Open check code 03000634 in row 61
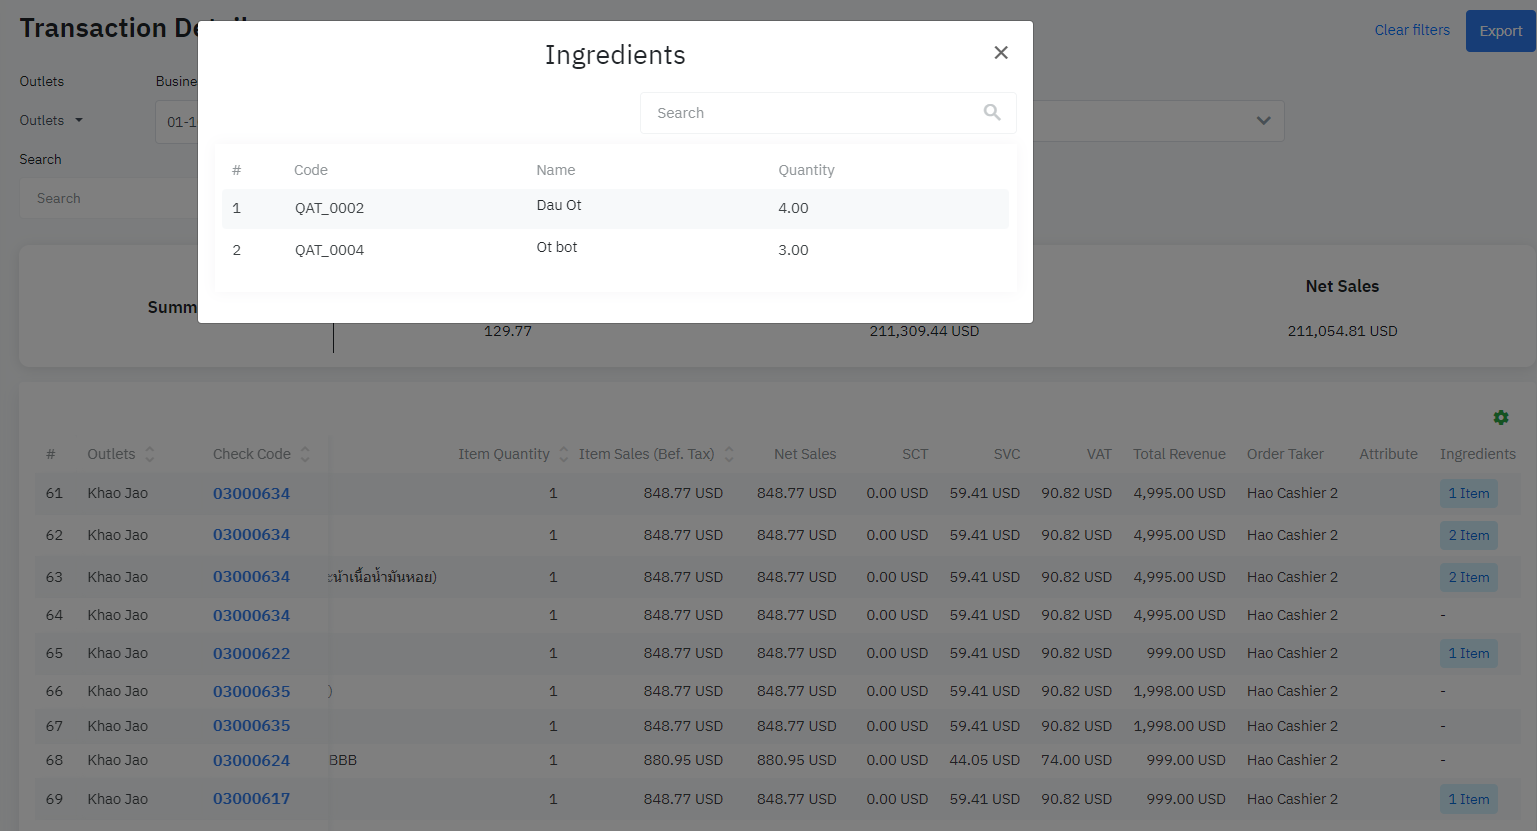 tap(251, 493)
